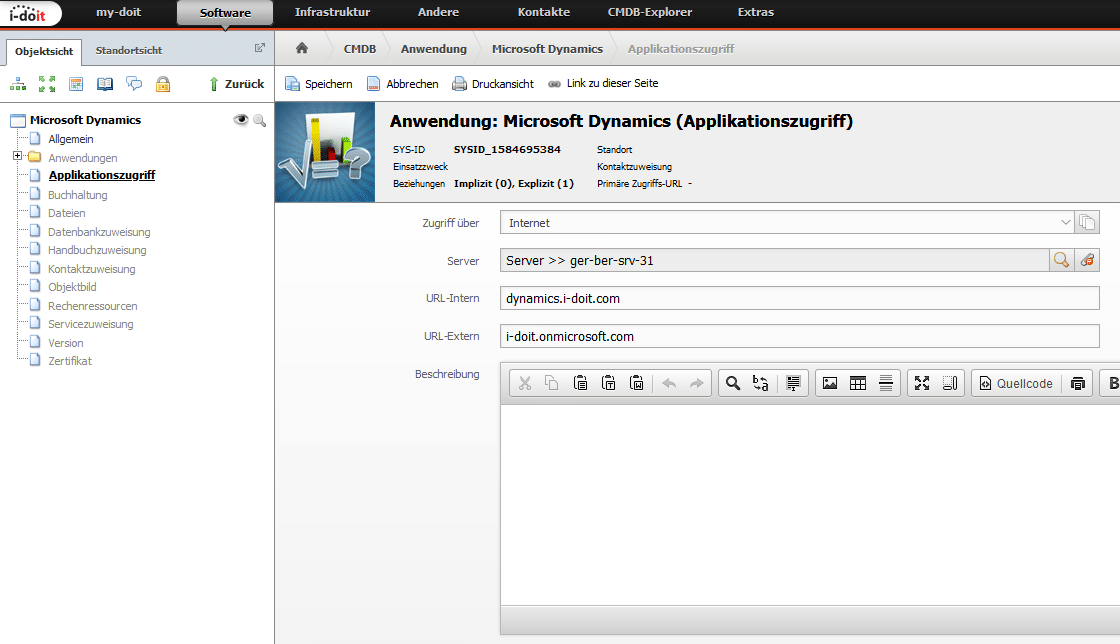Screen dimensions: 1120x644
Task: Expand the Anwendungen folder node
Action: [x=17, y=156]
